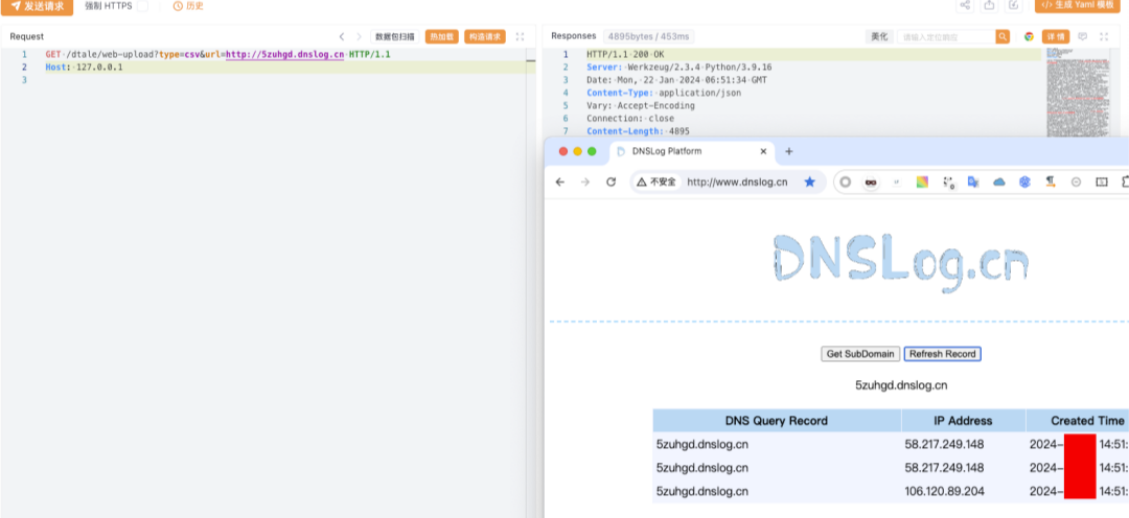
Task: Open response in Chrome browser icon
Action: pyautogui.click(x=1029, y=37)
